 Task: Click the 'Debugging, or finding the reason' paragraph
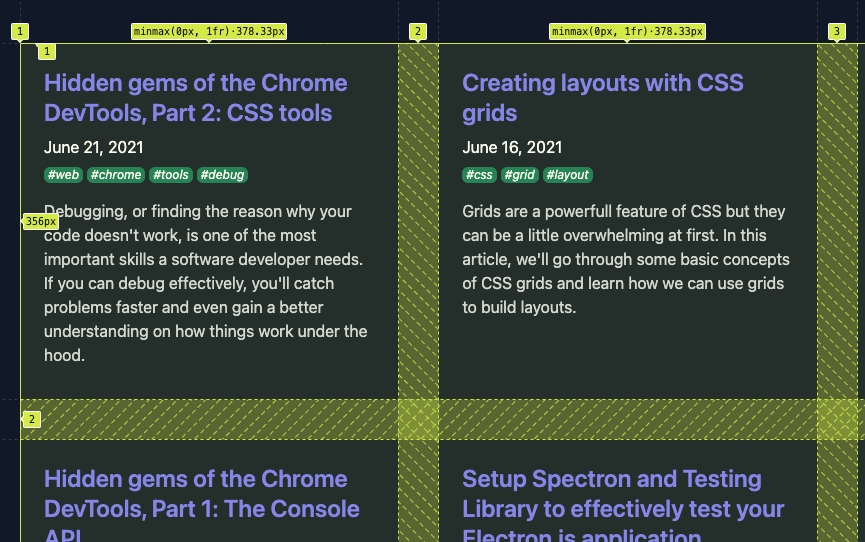tap(206, 283)
